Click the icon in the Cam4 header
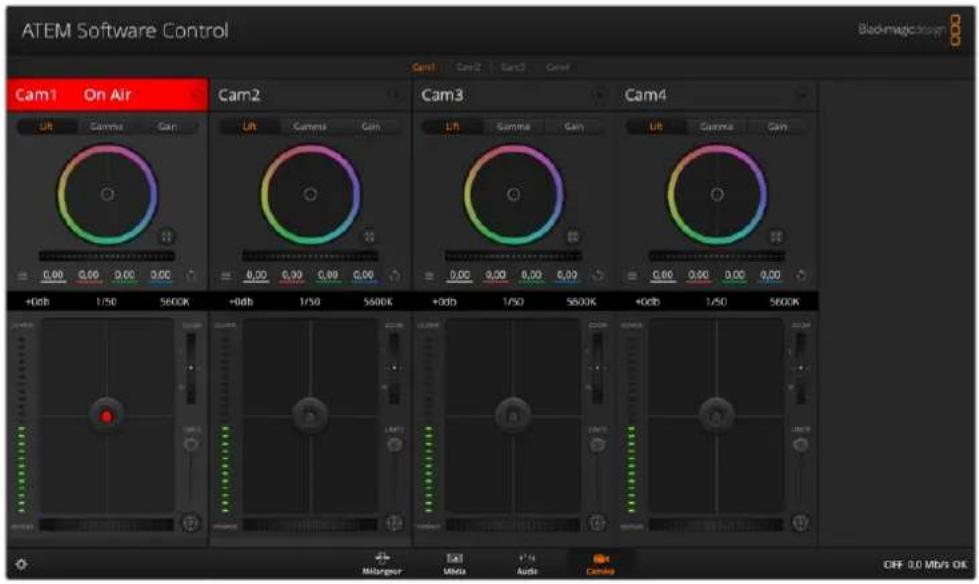979x584 pixels. pyautogui.click(x=802, y=95)
